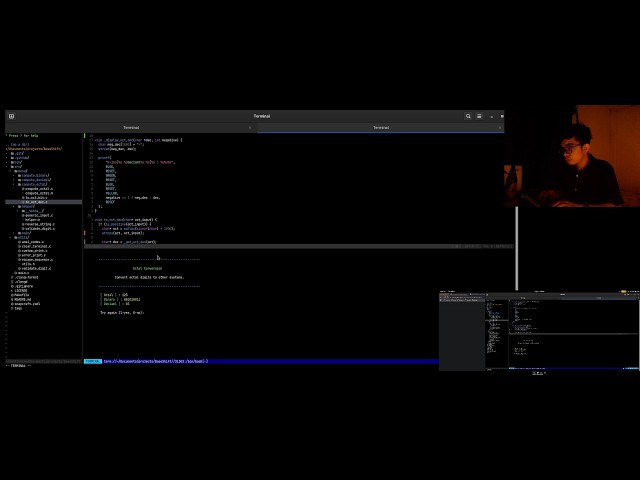Close the second Terminal tab
The width and height of the screenshot is (640, 480).
500,128
